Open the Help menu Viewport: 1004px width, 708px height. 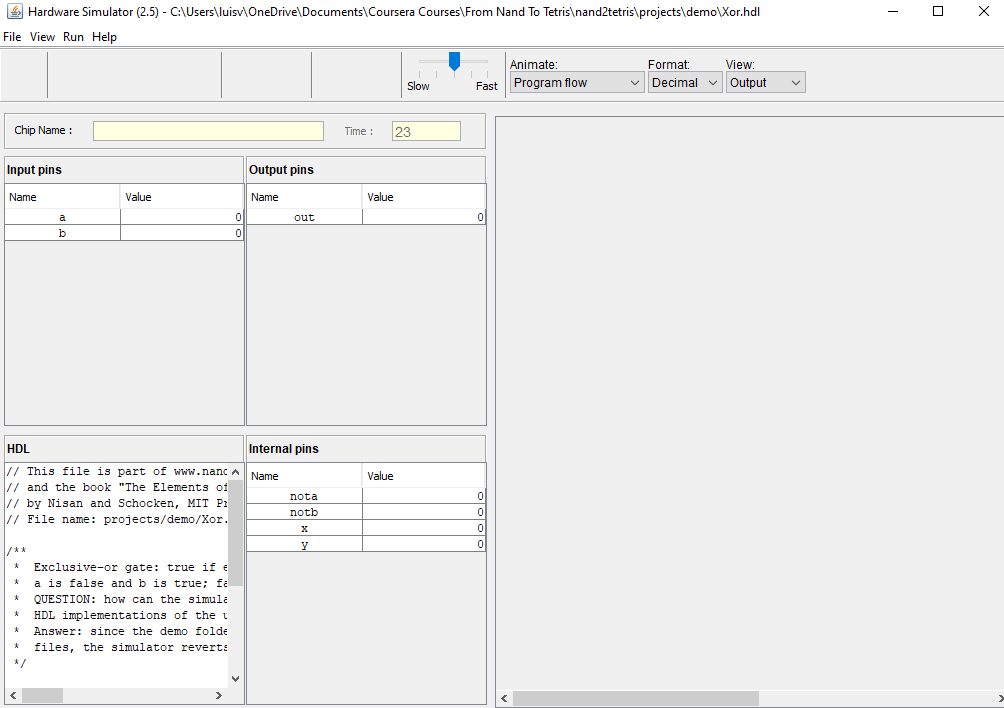pos(104,37)
